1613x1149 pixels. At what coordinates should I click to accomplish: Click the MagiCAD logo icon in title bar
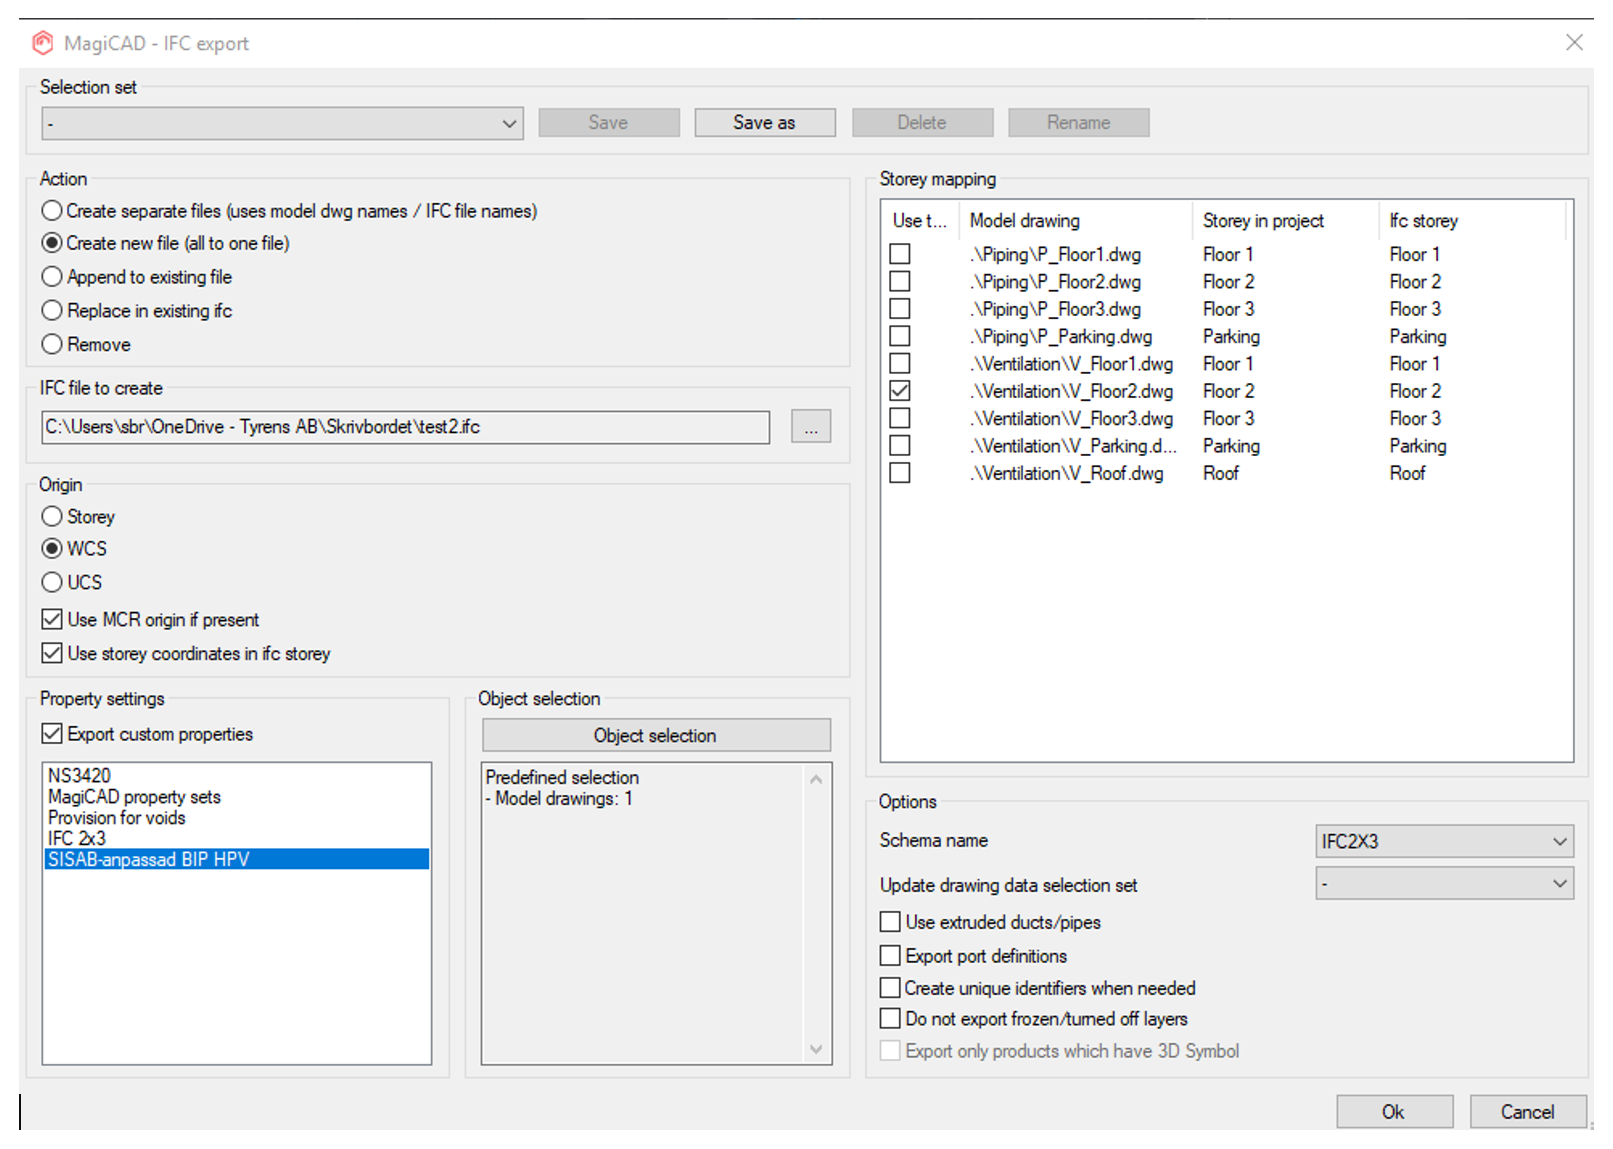(x=42, y=43)
